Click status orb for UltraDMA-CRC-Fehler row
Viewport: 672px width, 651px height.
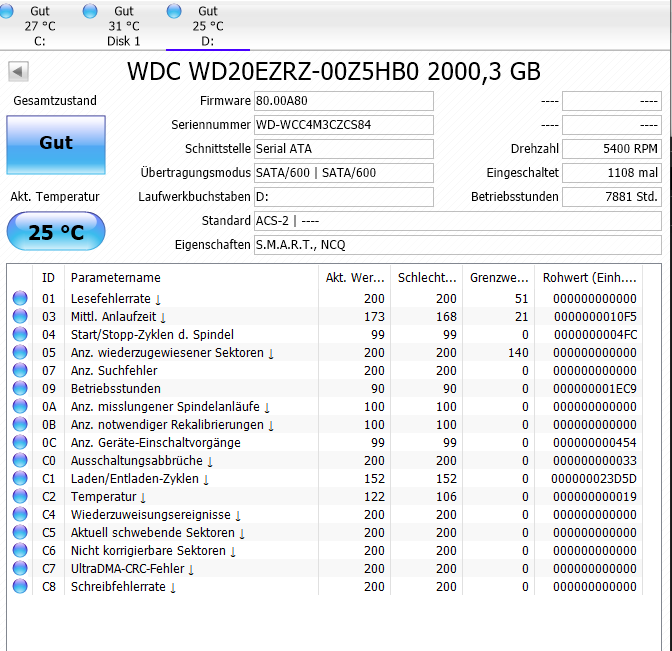[20, 568]
